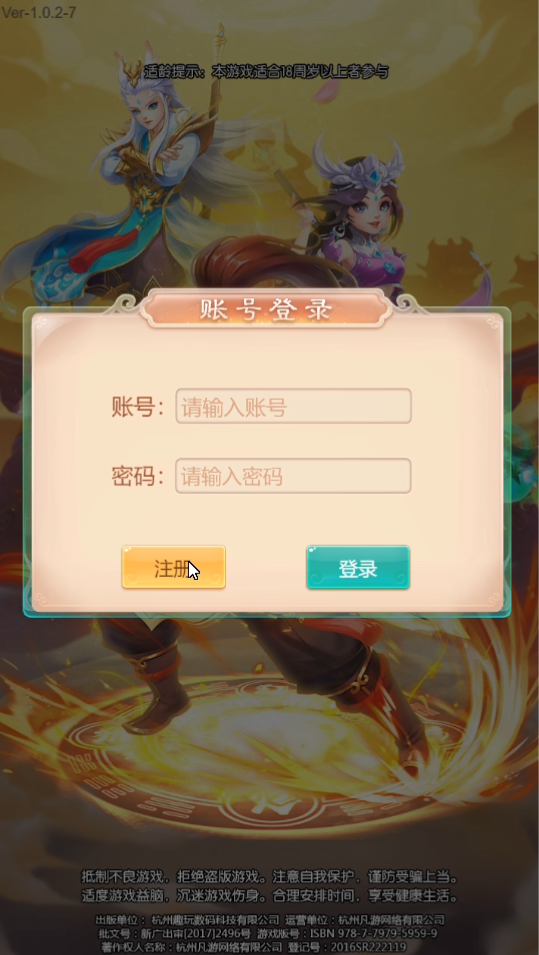Image resolution: width=539 pixels, height=955 pixels.
Task: Click the silver crown on the girl's head
Action: coord(358,161)
